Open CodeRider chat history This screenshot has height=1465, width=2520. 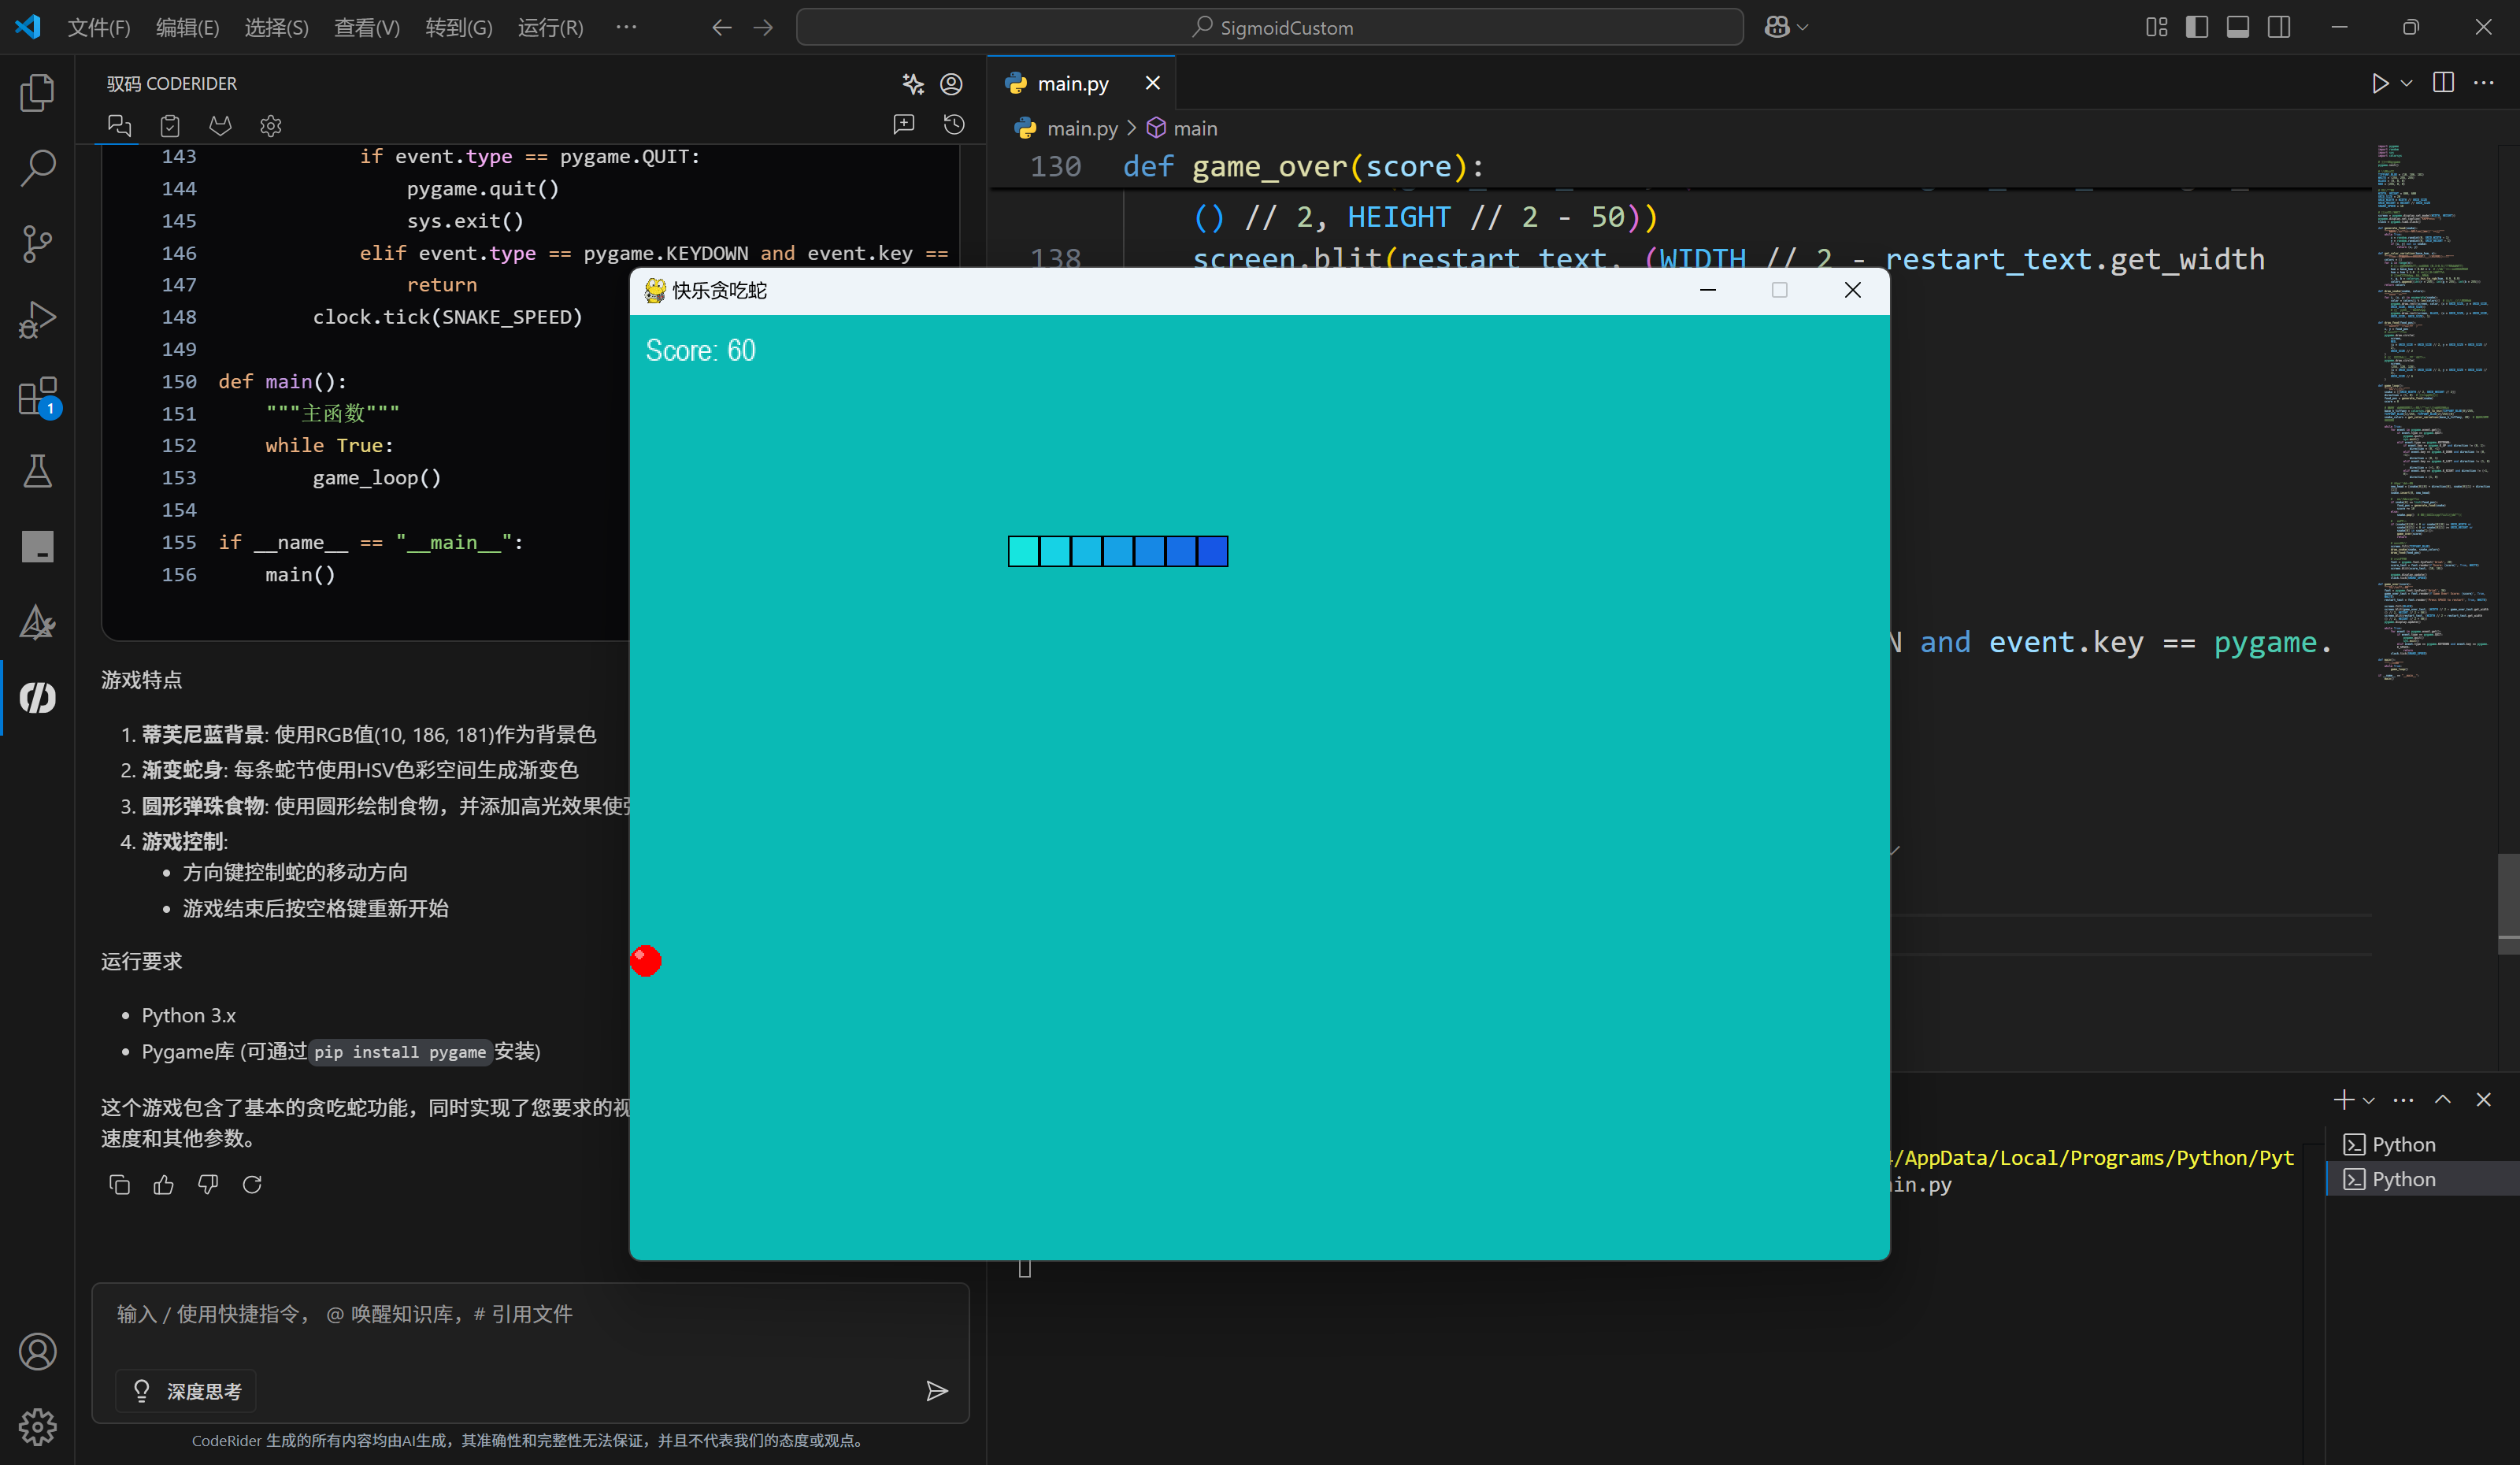(954, 124)
